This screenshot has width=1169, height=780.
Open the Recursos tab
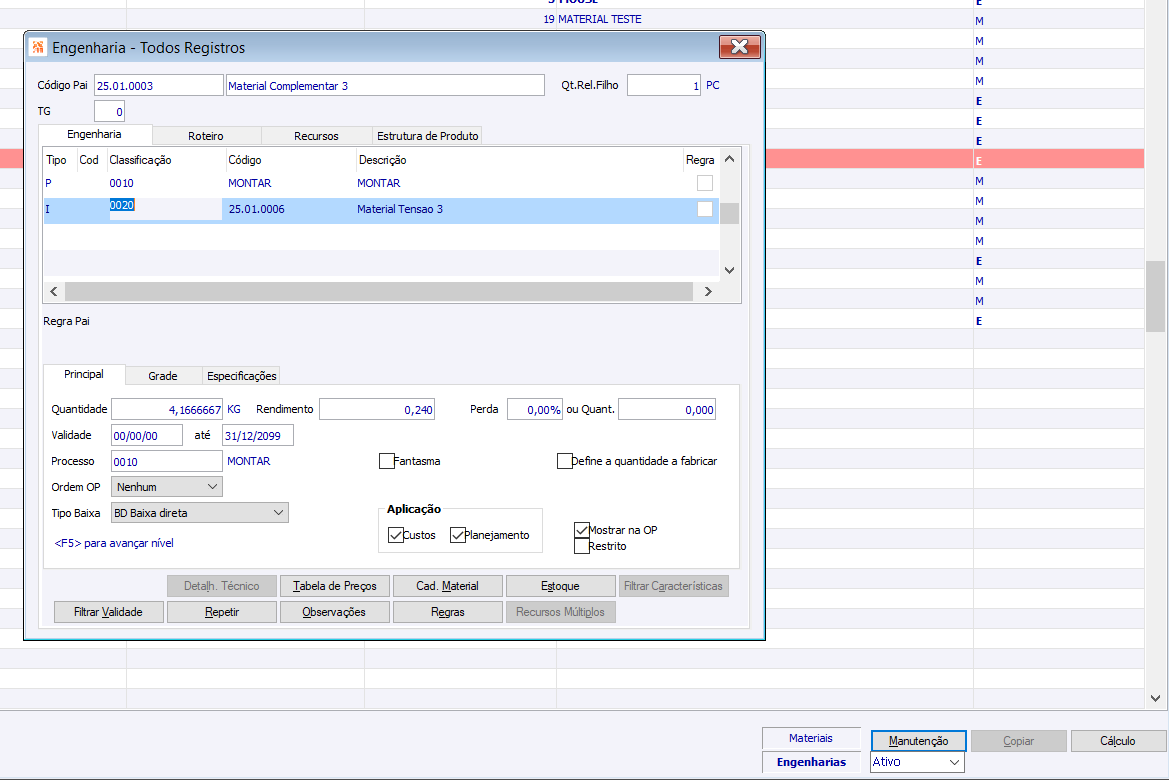[x=316, y=136]
